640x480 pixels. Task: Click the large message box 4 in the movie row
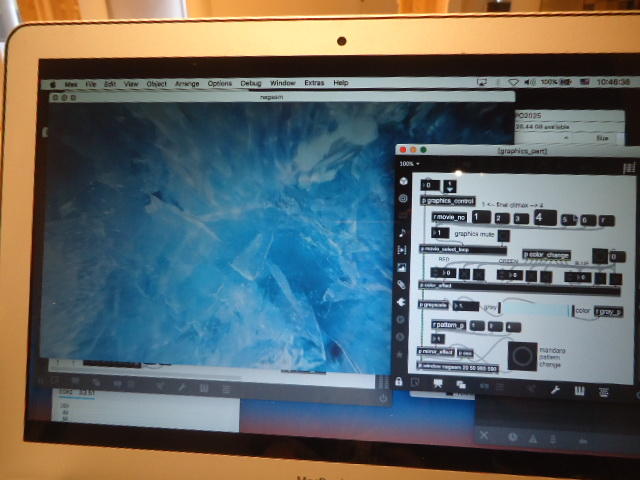(545, 218)
